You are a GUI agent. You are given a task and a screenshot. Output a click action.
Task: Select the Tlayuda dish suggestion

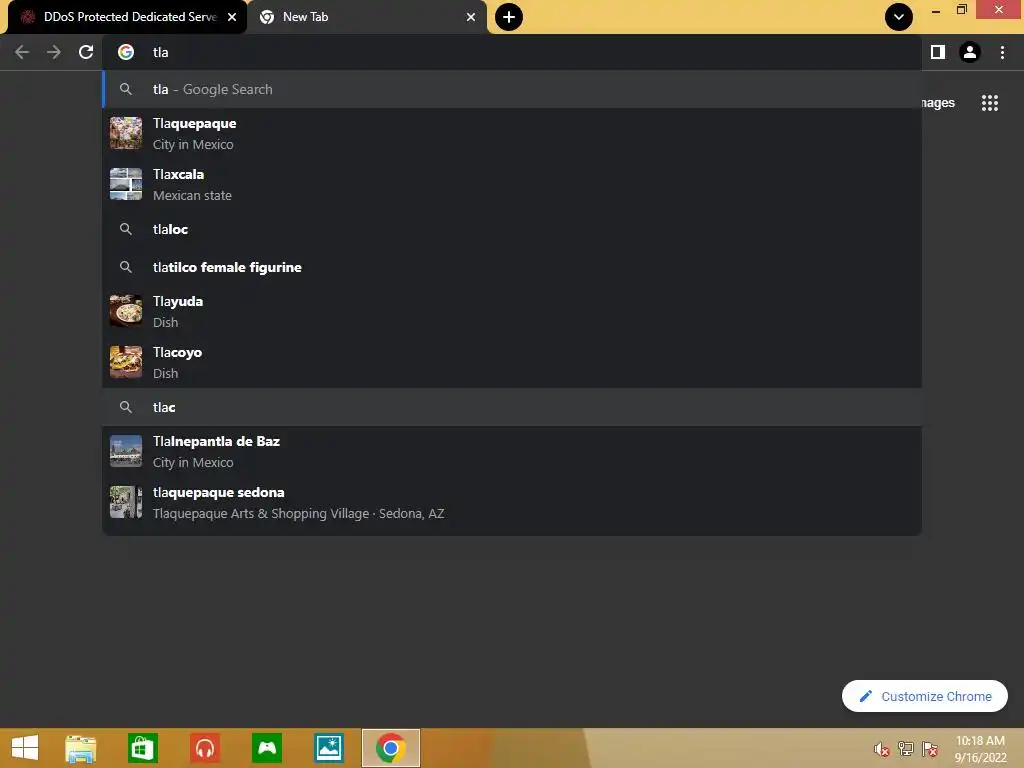[x=512, y=312]
